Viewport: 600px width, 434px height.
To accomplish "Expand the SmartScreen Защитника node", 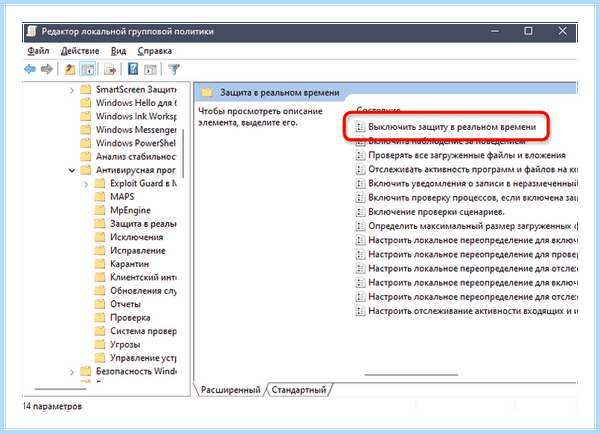I will pyautogui.click(x=72, y=90).
